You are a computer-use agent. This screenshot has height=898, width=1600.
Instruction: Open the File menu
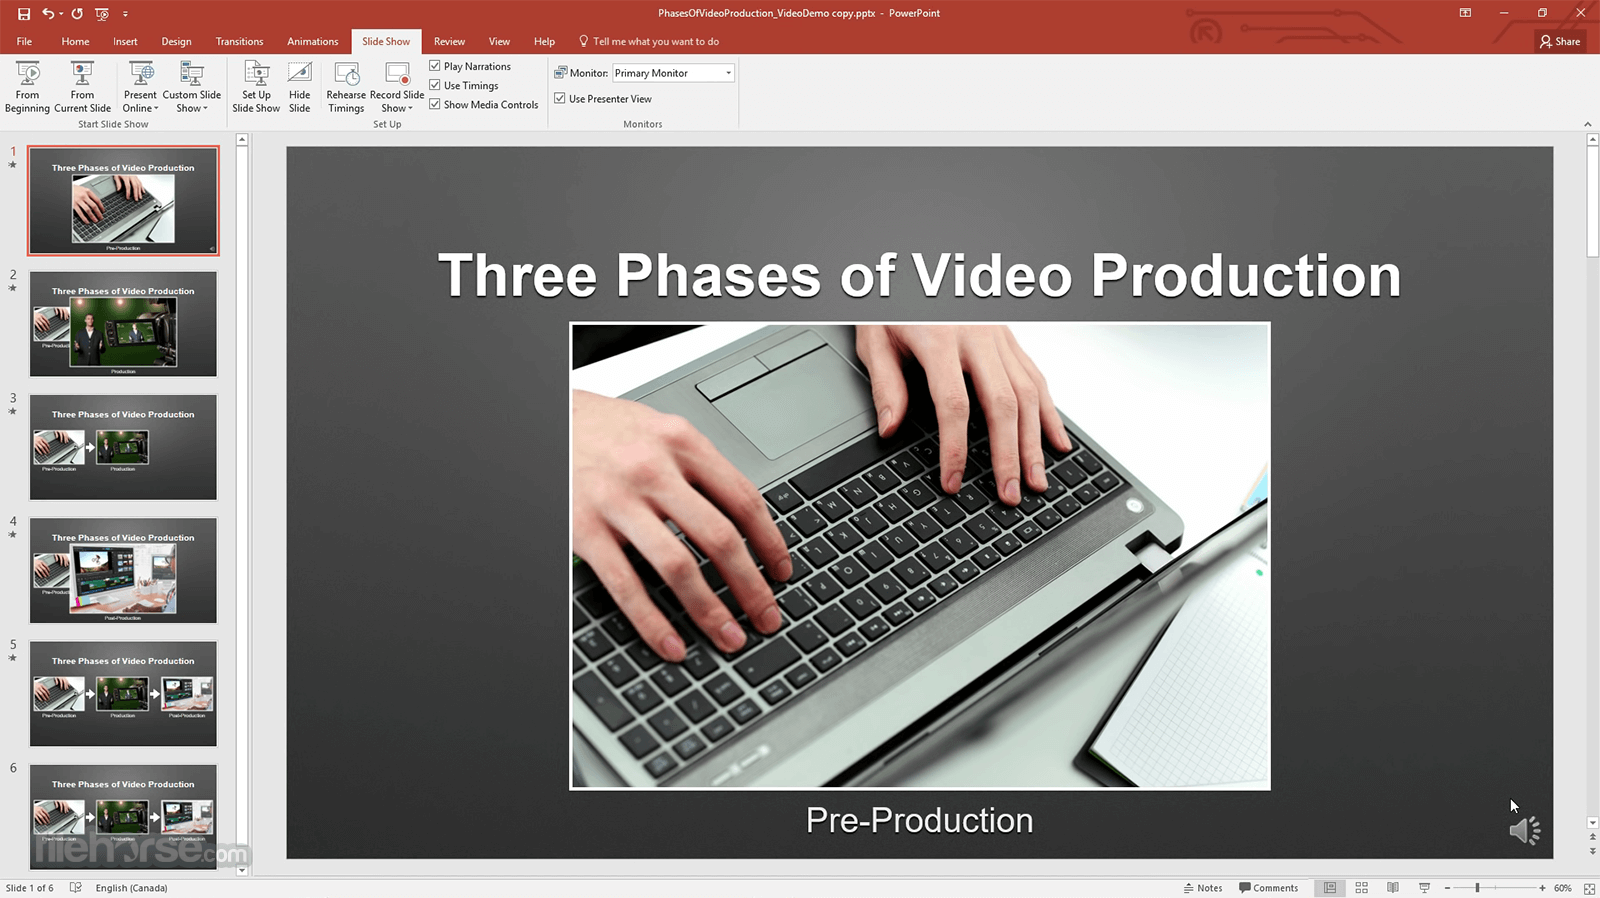(x=24, y=41)
